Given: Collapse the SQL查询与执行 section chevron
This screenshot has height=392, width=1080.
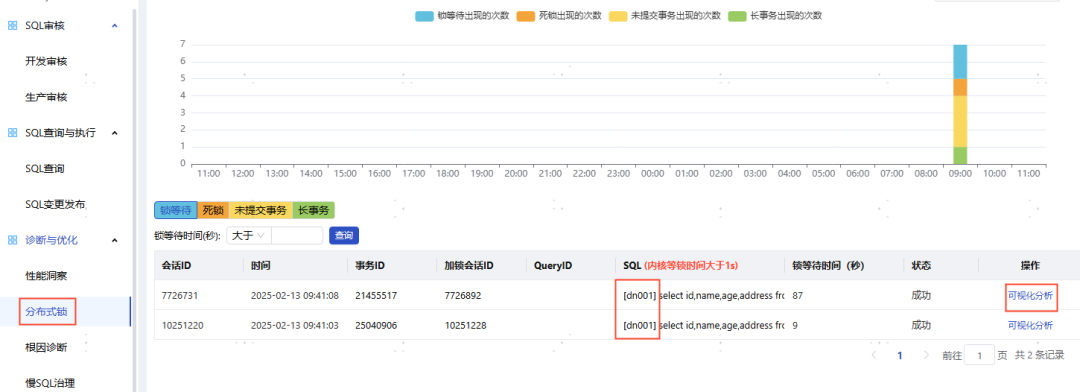Looking at the screenshot, I should tap(114, 133).
